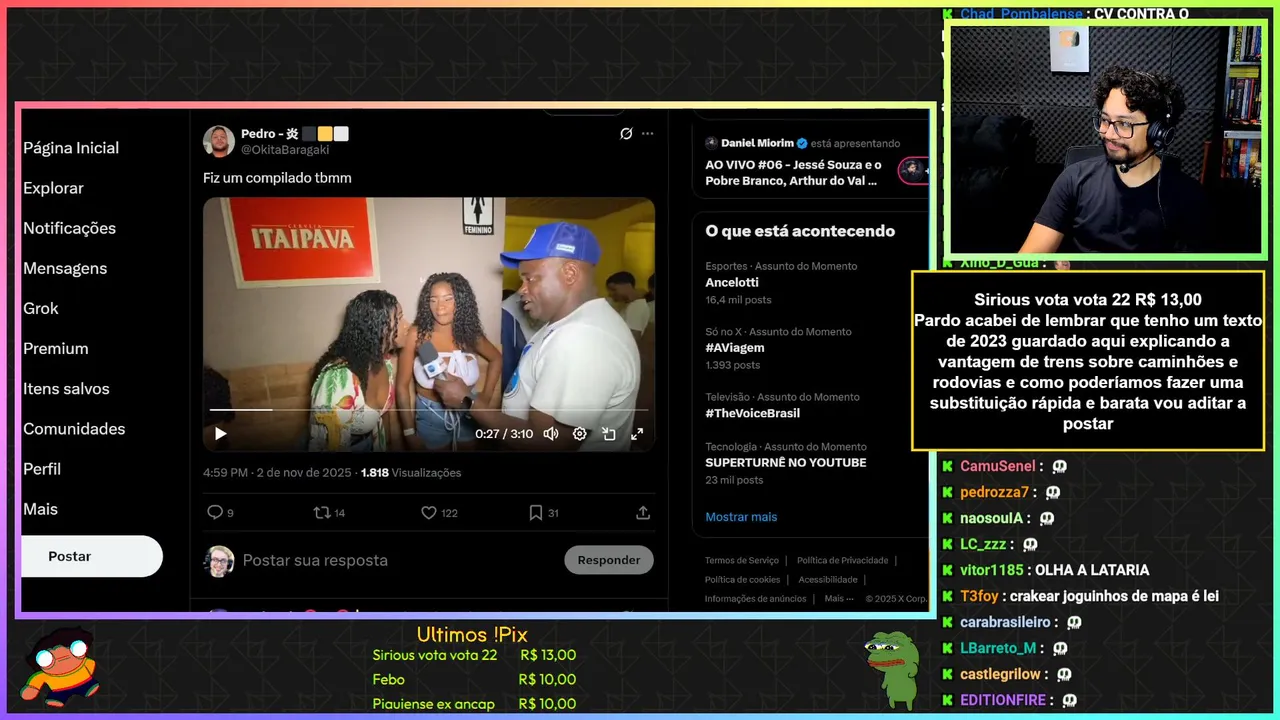Like the post with 122 likes
This screenshot has width=1280, height=720.
pyautogui.click(x=439, y=512)
